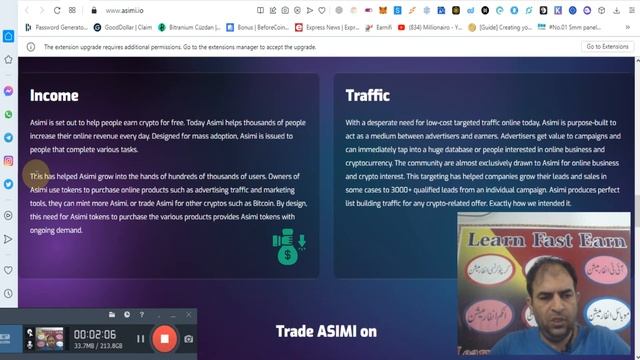Open the recorder output folder icon
Viewport: 640px width, 360px height.
tap(112, 315)
